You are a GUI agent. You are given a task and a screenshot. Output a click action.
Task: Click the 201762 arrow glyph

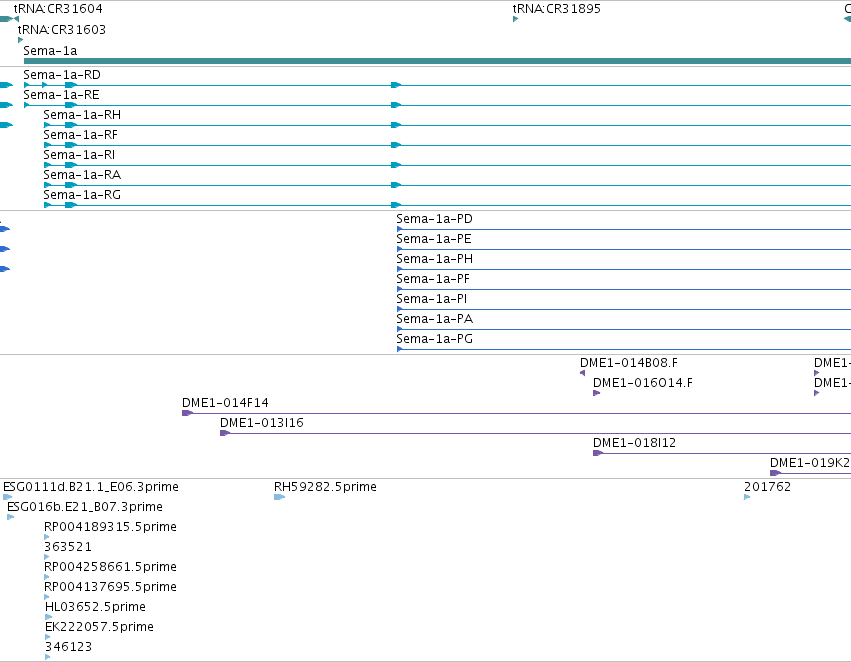tap(747, 498)
